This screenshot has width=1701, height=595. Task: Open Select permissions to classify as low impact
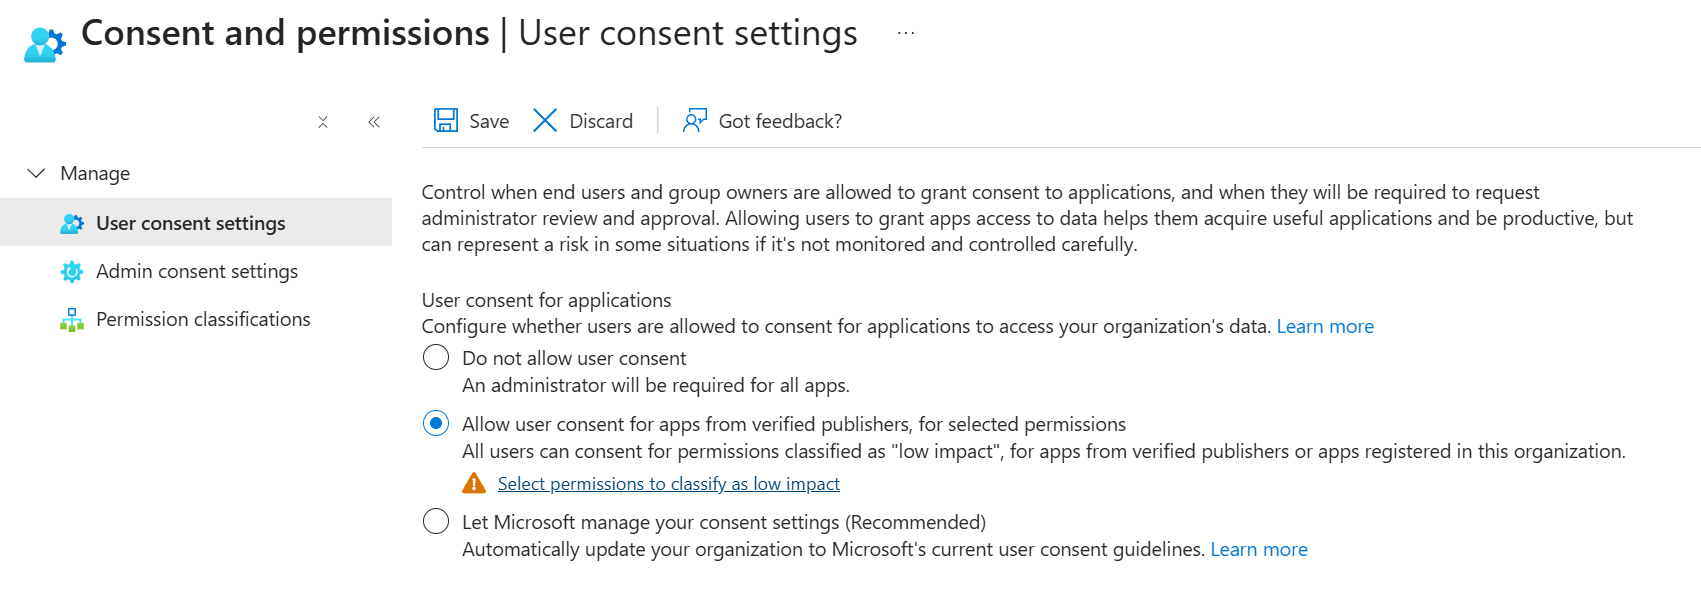(669, 484)
